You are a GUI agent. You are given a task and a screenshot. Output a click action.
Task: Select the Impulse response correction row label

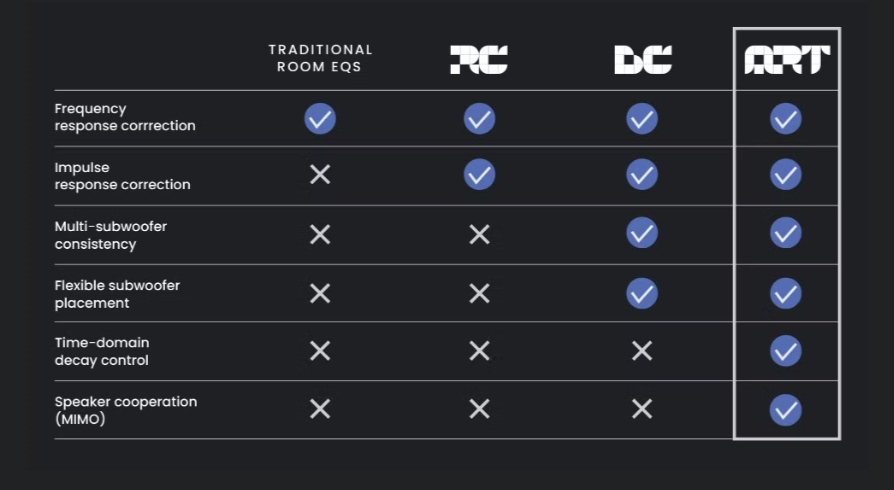click(122, 176)
